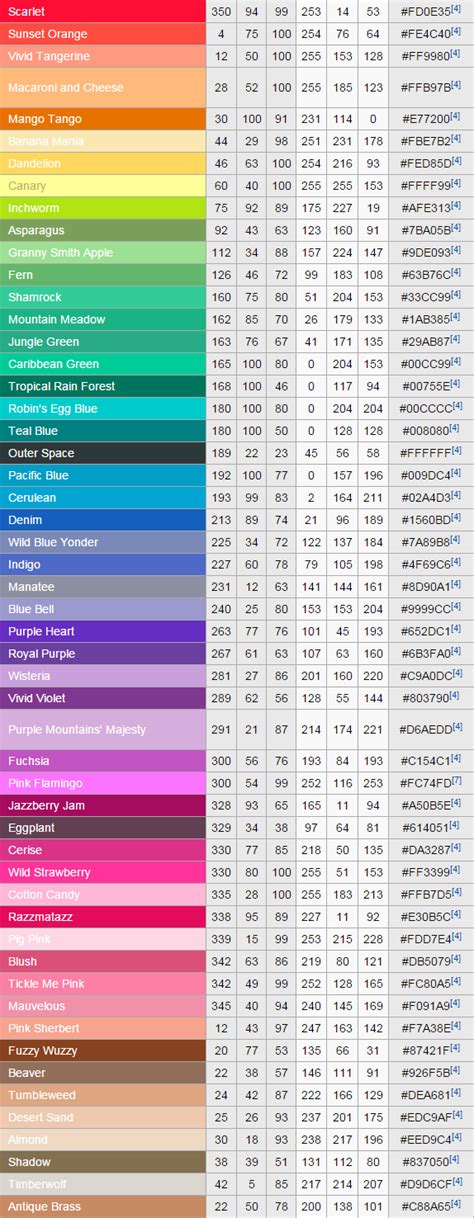This screenshot has height=1218, width=474.
Task: Click the value 350 in the Scarlet row
Action: pos(220,11)
